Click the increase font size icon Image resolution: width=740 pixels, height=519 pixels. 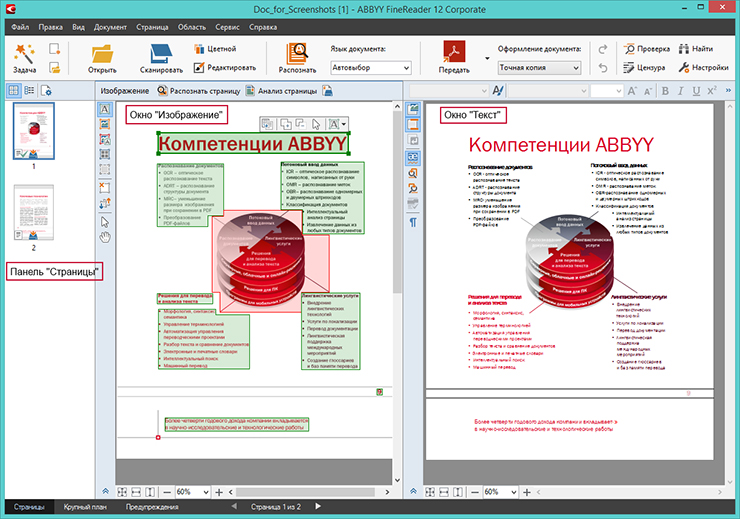[x=632, y=91]
